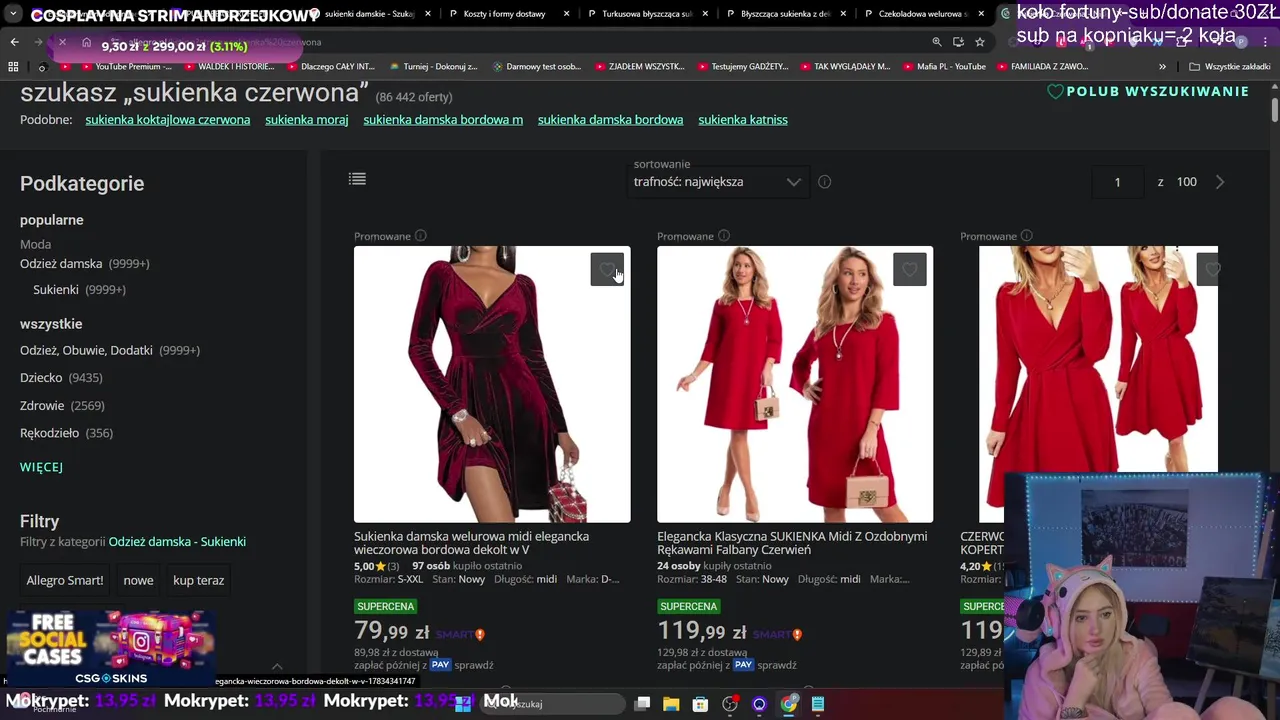This screenshot has width=1280, height=720.
Task: Show Promowane info for the second offer
Action: point(724,236)
